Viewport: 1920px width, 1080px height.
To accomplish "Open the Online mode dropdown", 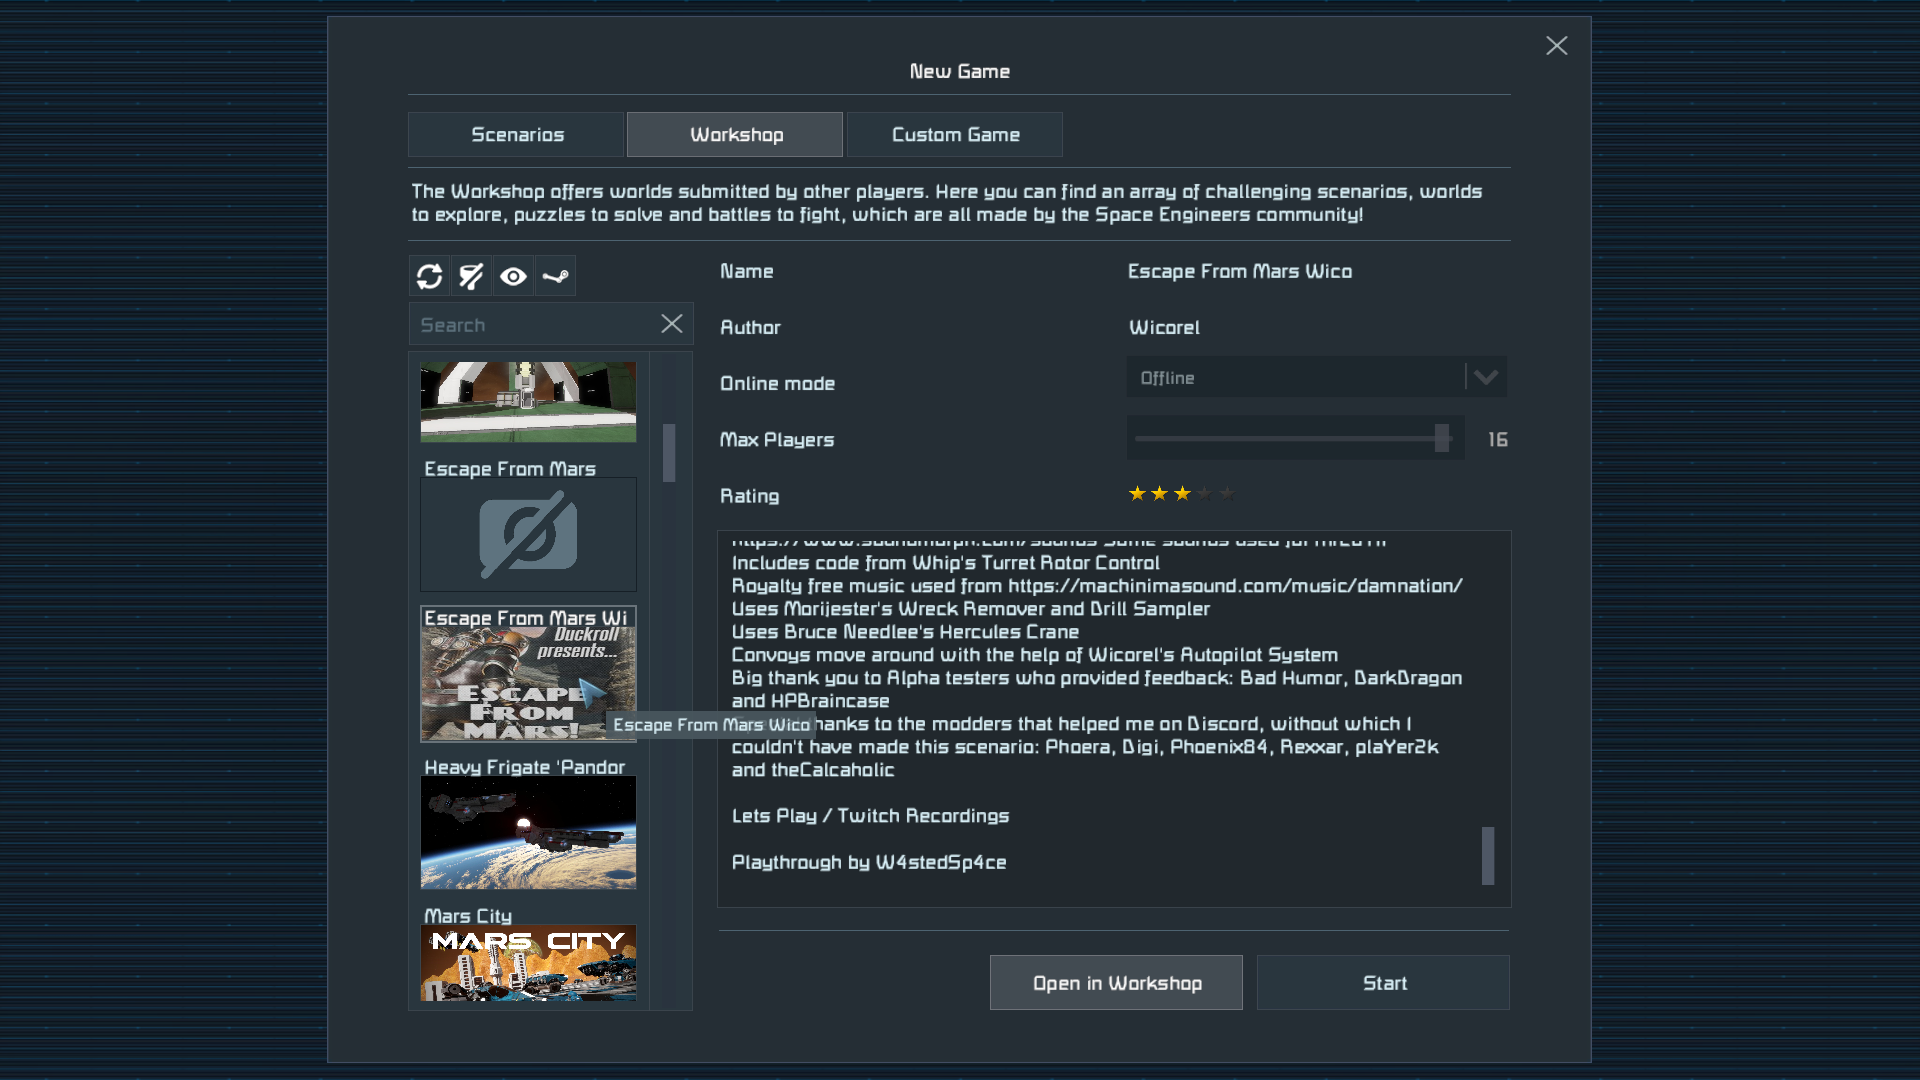I will [1298, 378].
